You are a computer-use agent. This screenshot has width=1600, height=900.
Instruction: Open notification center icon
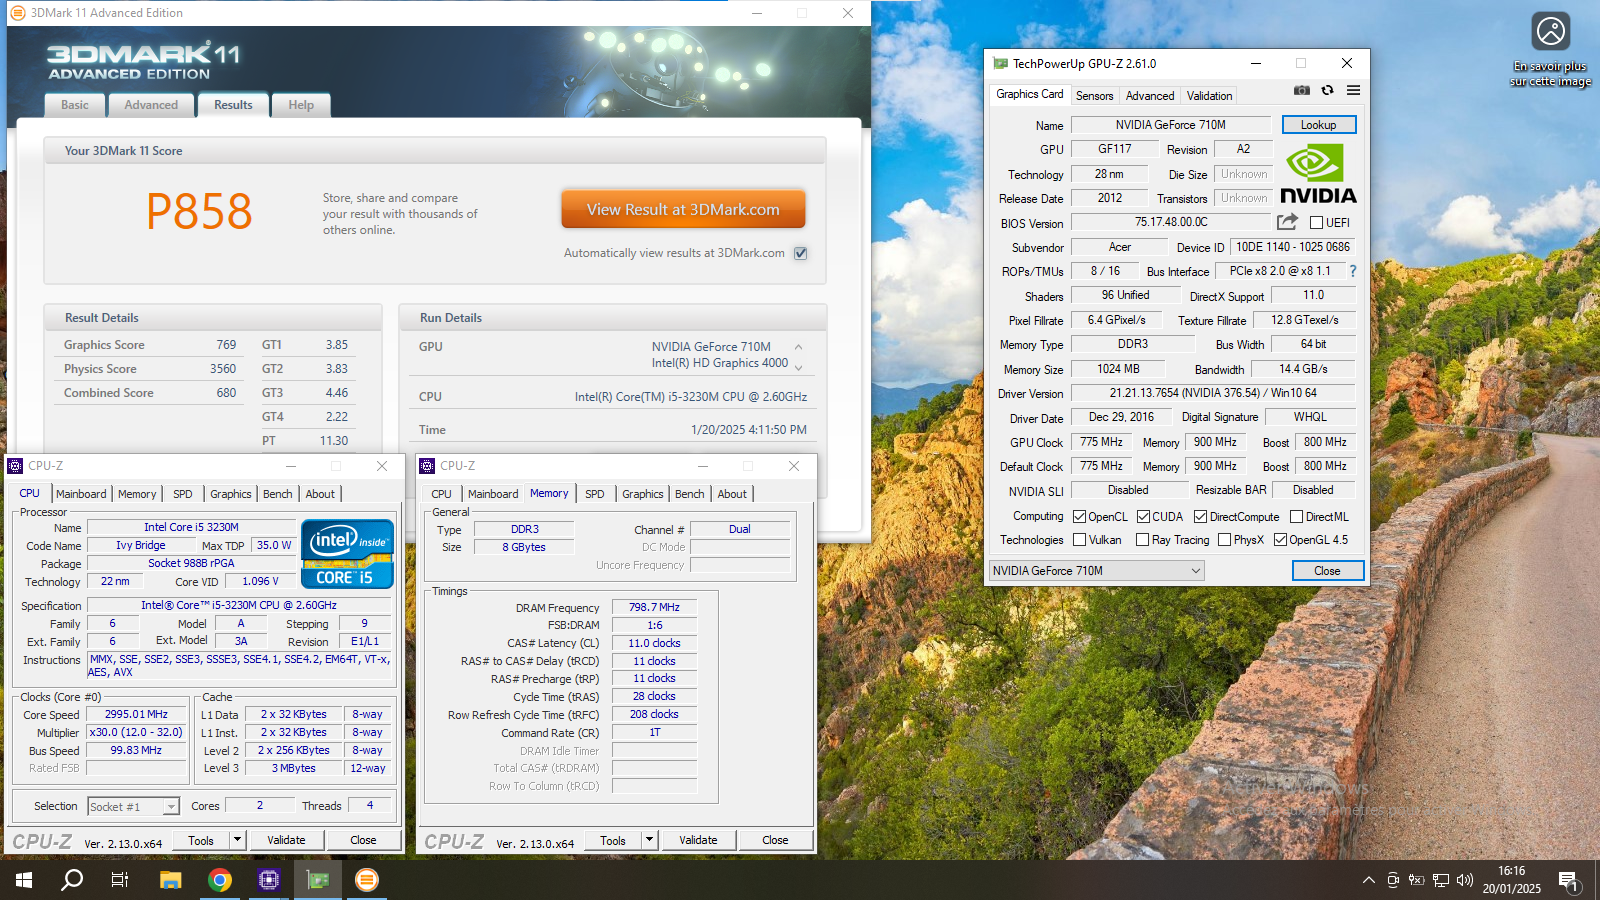click(1568, 881)
